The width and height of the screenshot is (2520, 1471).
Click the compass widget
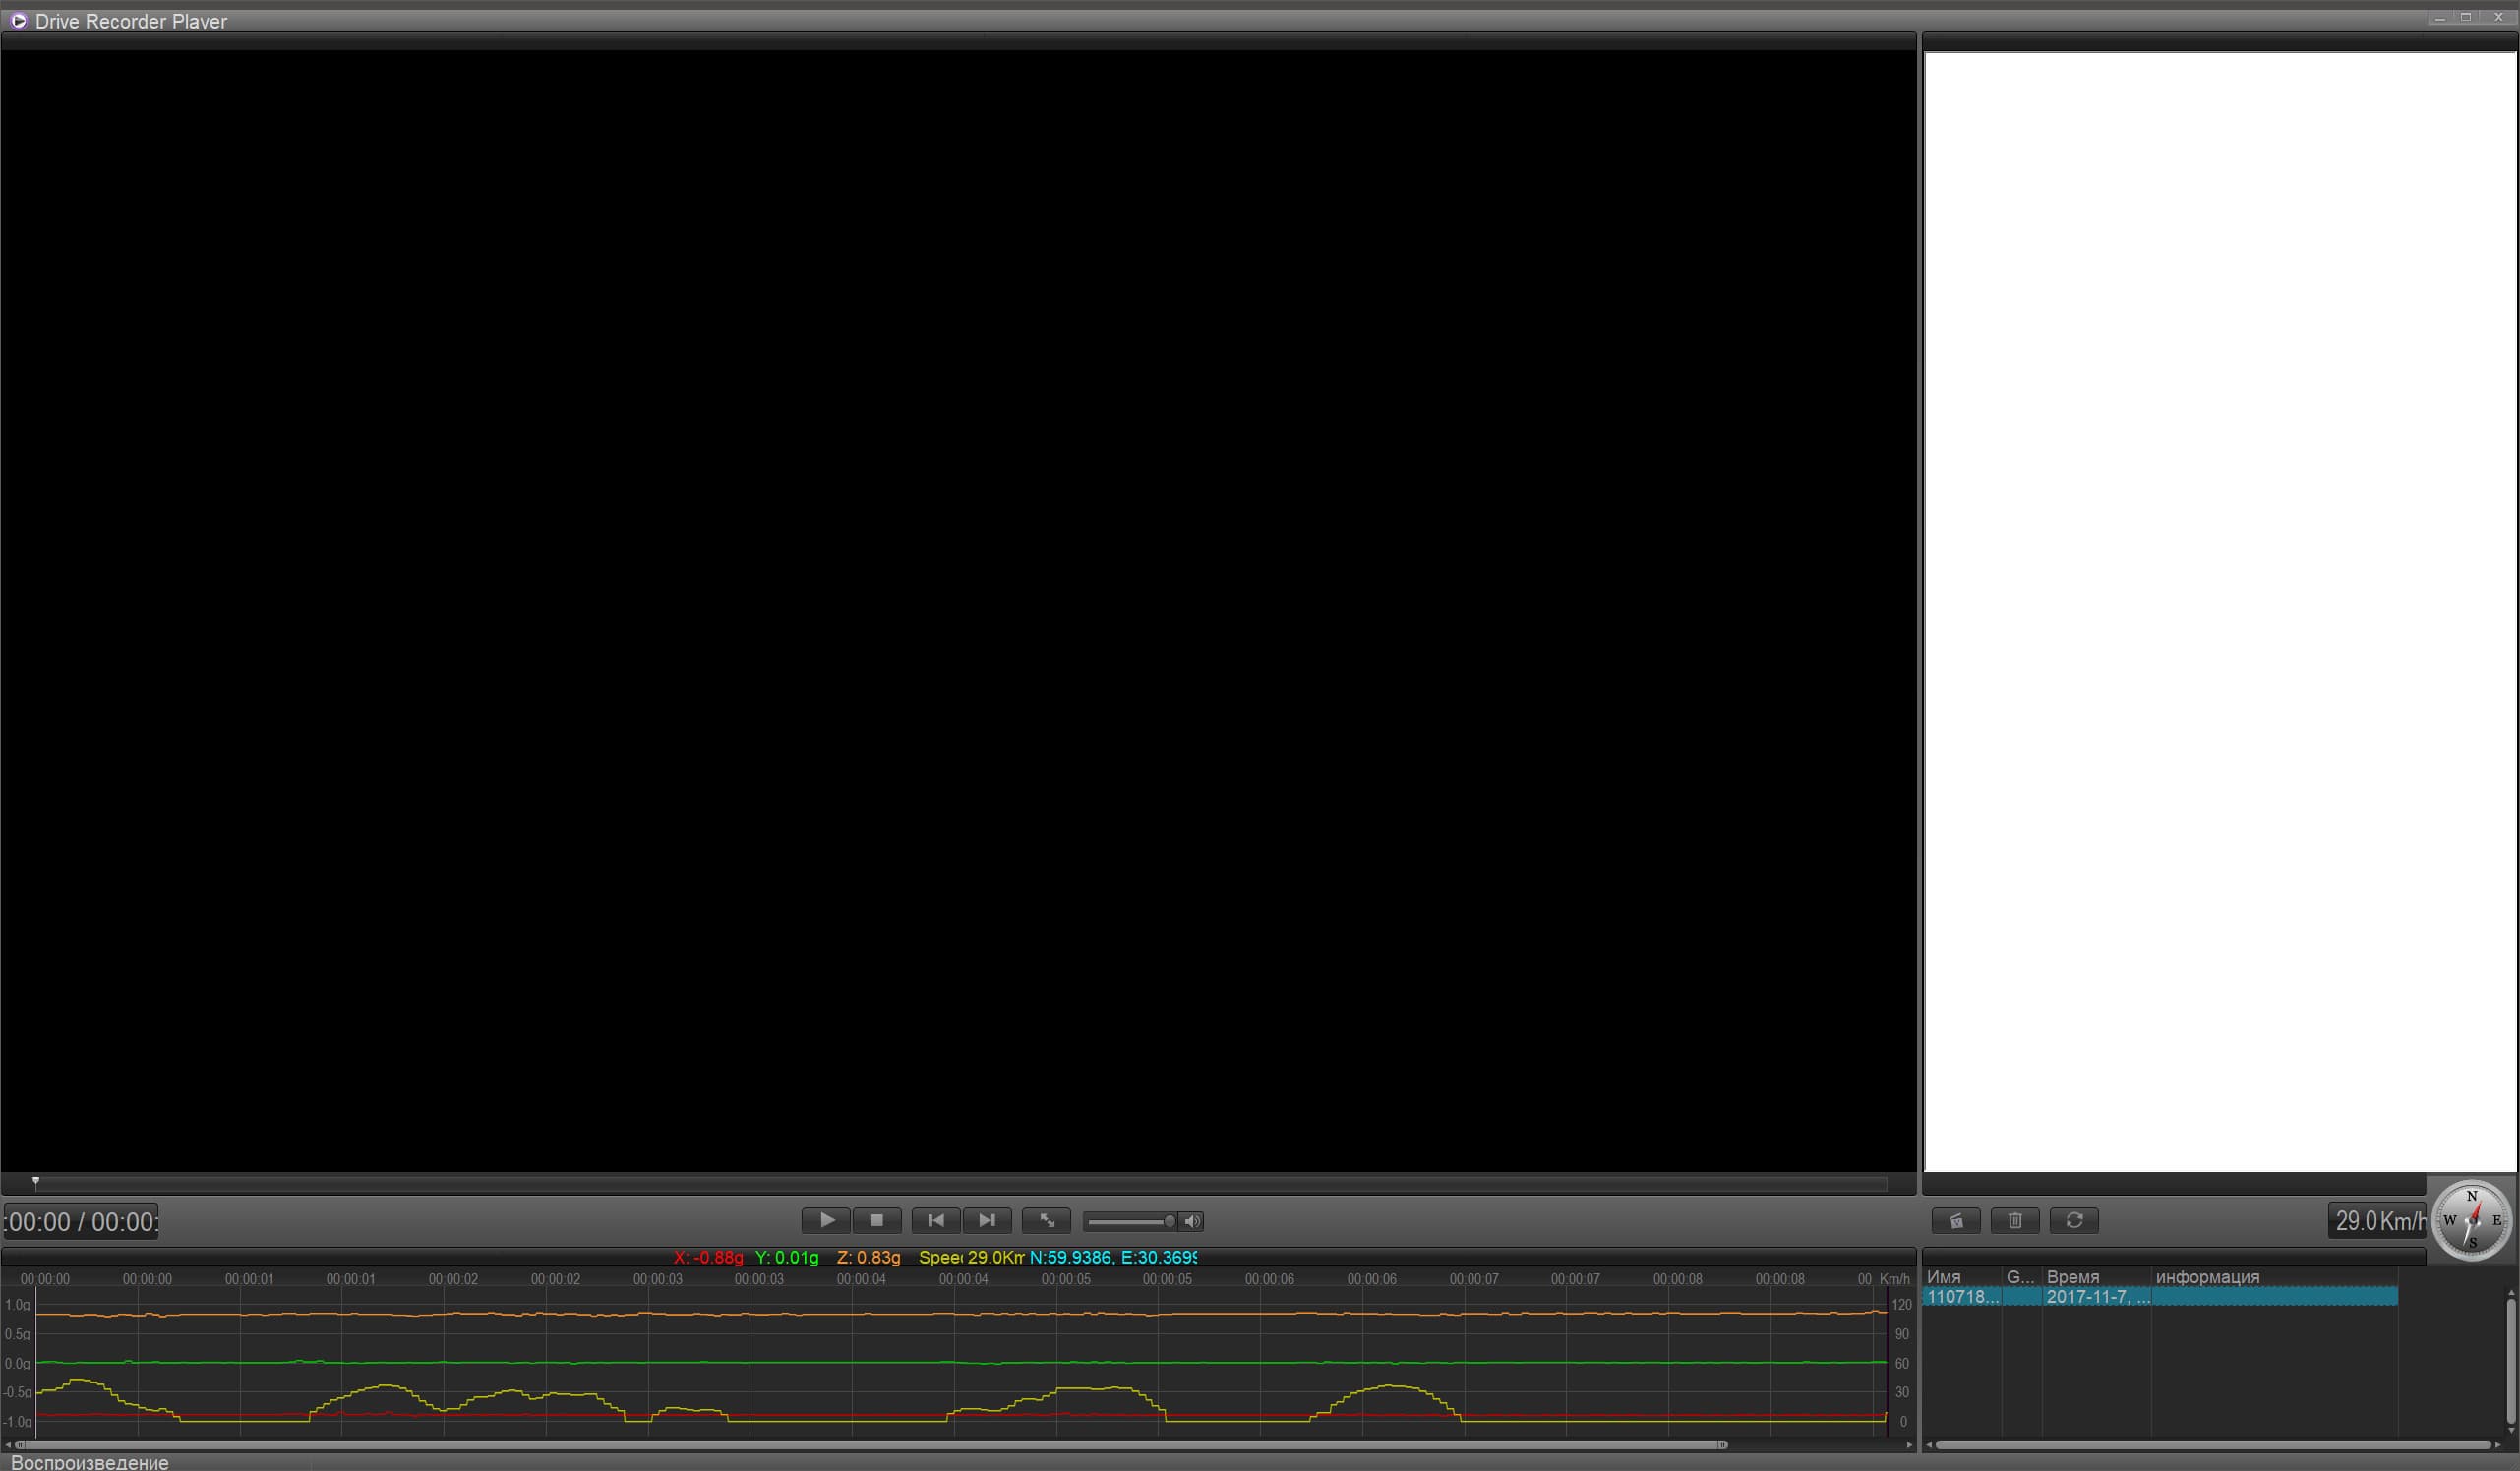[x=2472, y=1220]
